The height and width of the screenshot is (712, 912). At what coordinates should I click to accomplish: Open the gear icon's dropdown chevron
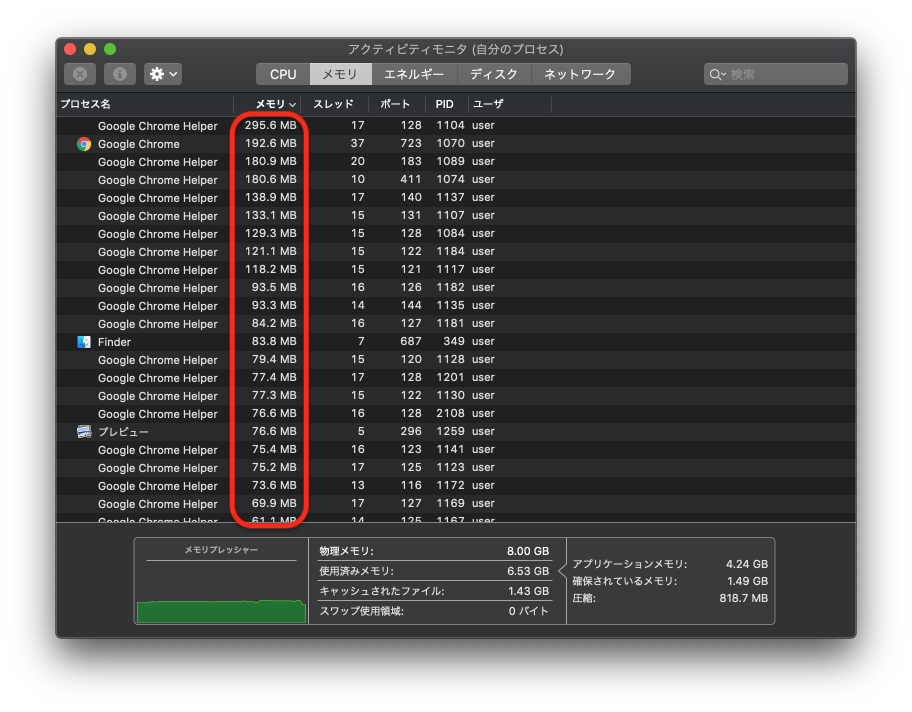172,73
